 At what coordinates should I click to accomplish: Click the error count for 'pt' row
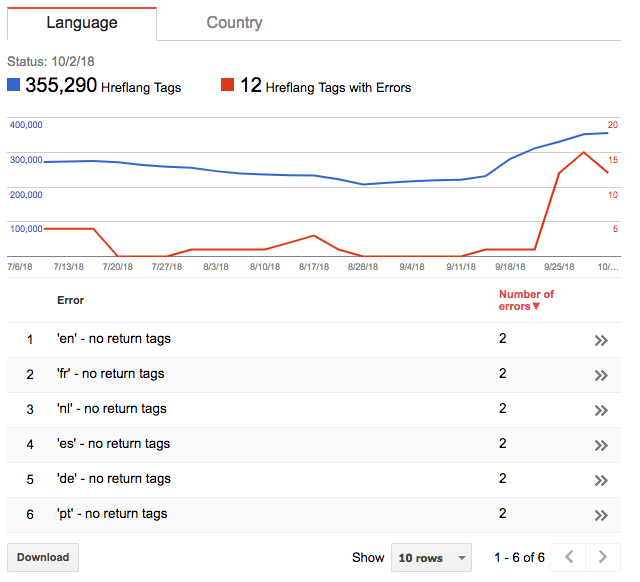click(x=502, y=513)
